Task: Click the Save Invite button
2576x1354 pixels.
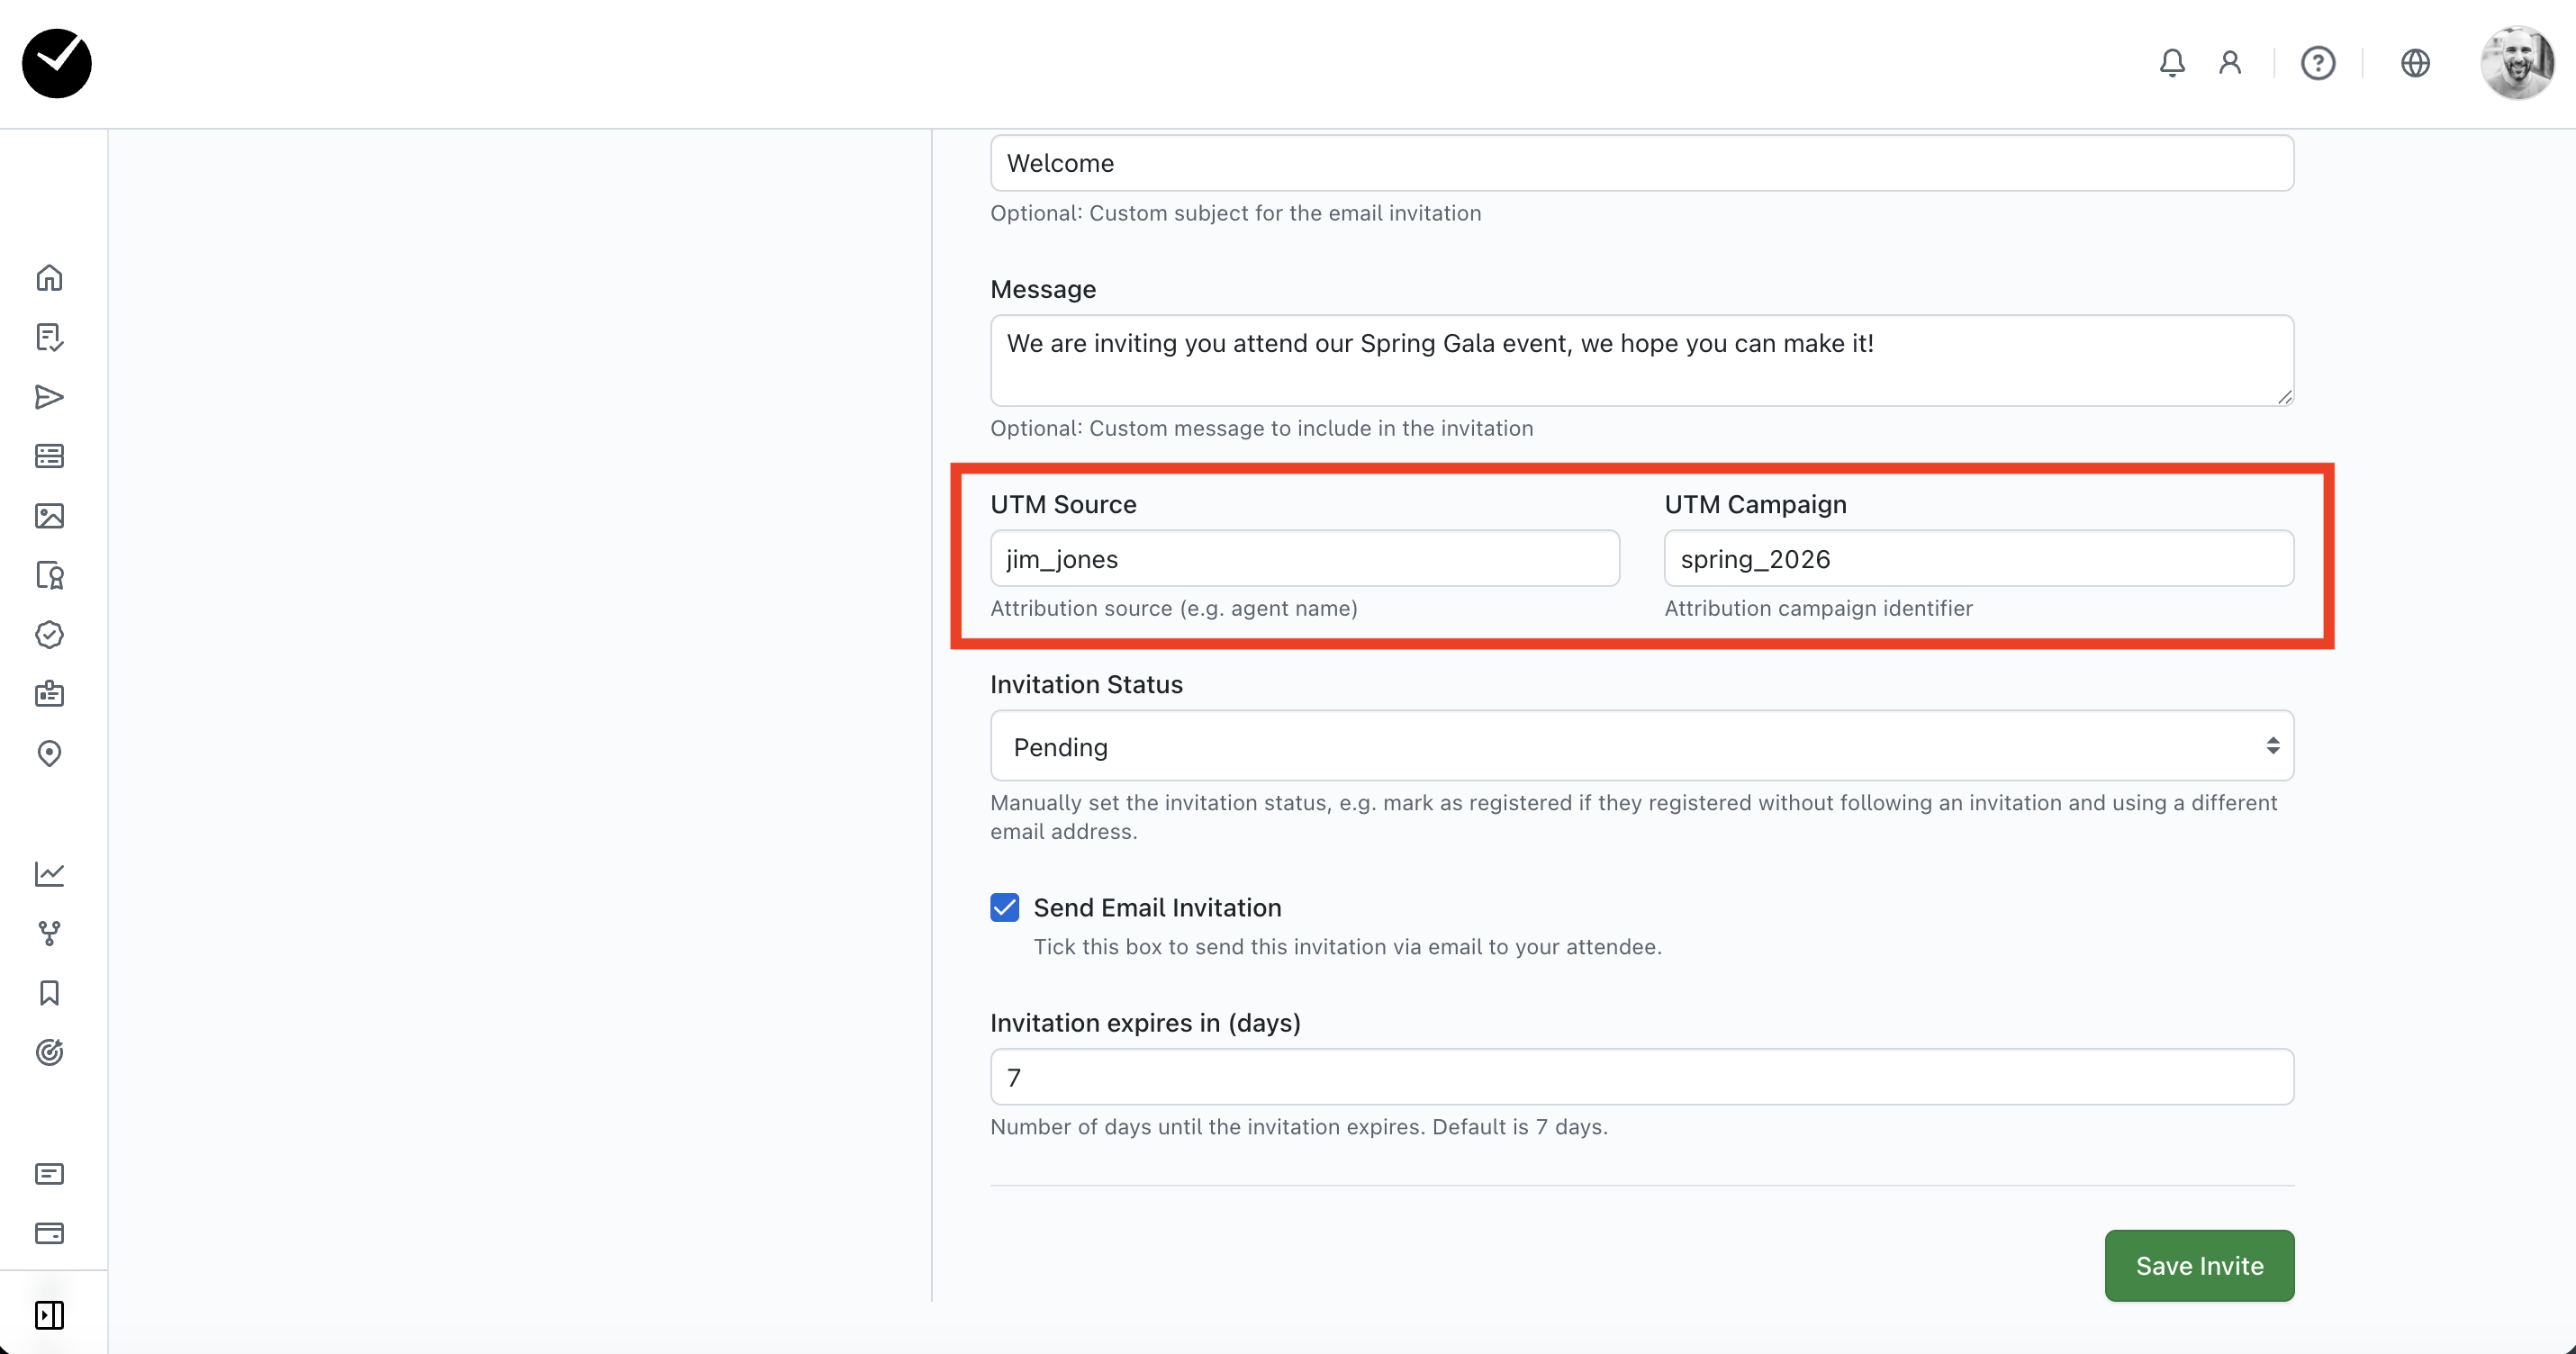Action: [x=2199, y=1265]
